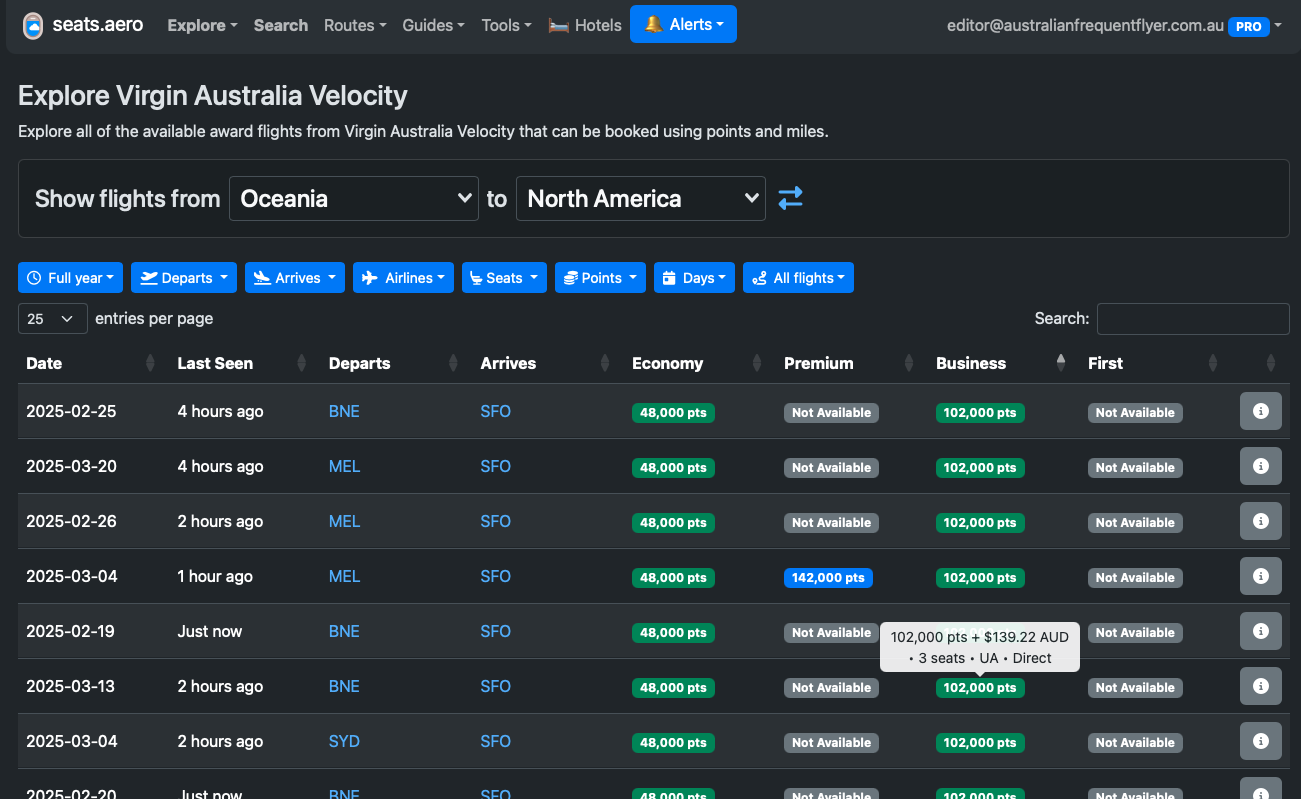Screen dimensions: 1301x799
Task: Click Business 102,000 pts for 2025-02-26
Action: pos(980,522)
